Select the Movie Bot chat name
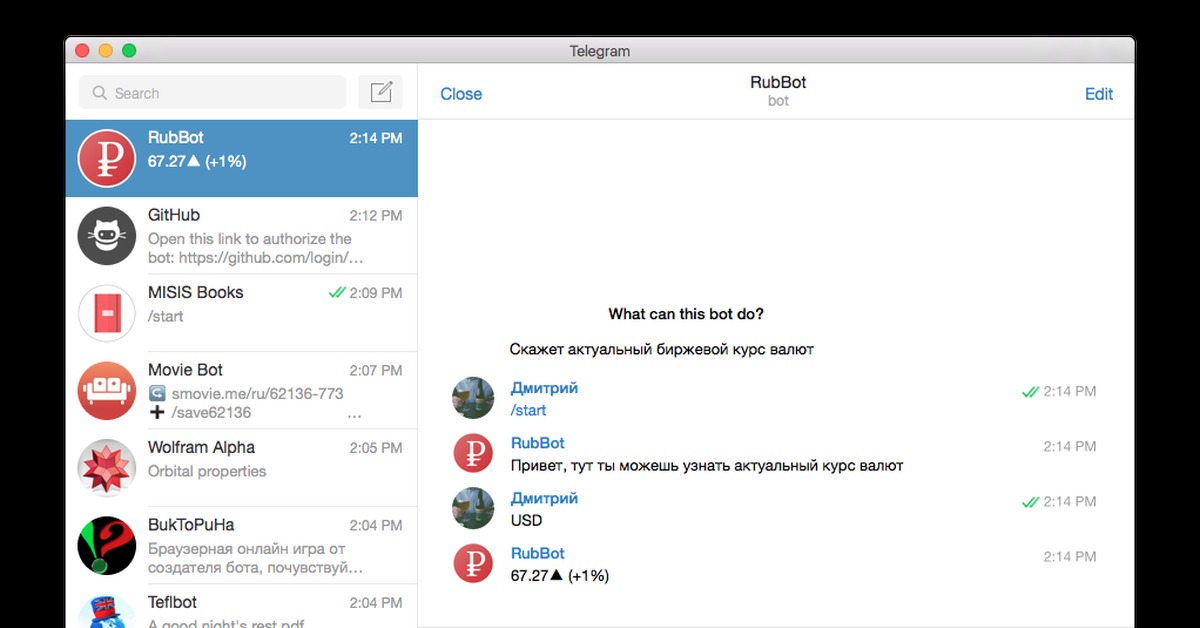 tap(185, 370)
